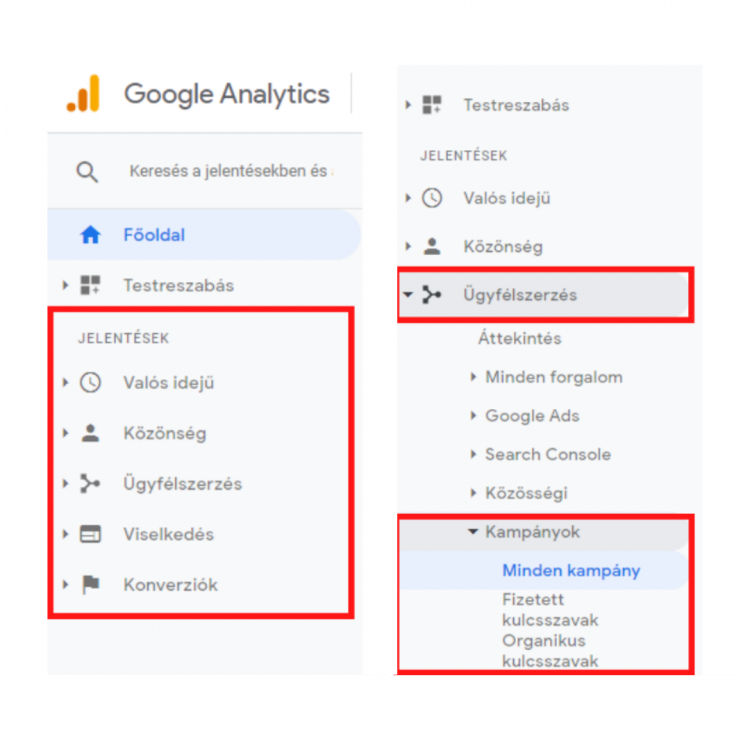This screenshot has width=750, height=750.
Task: Expand the Konverziók section arrow
Action: (65, 584)
